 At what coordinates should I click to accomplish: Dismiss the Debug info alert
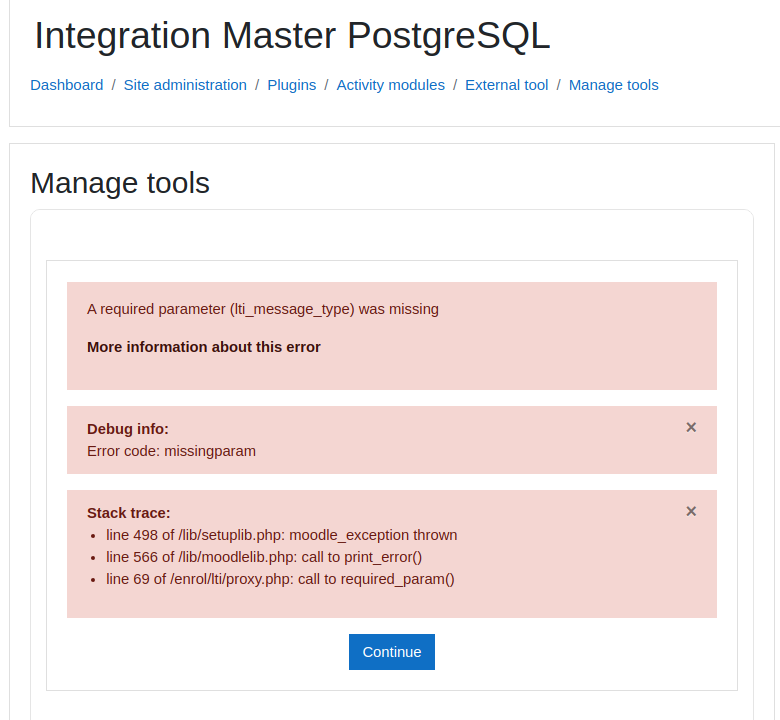[691, 427]
